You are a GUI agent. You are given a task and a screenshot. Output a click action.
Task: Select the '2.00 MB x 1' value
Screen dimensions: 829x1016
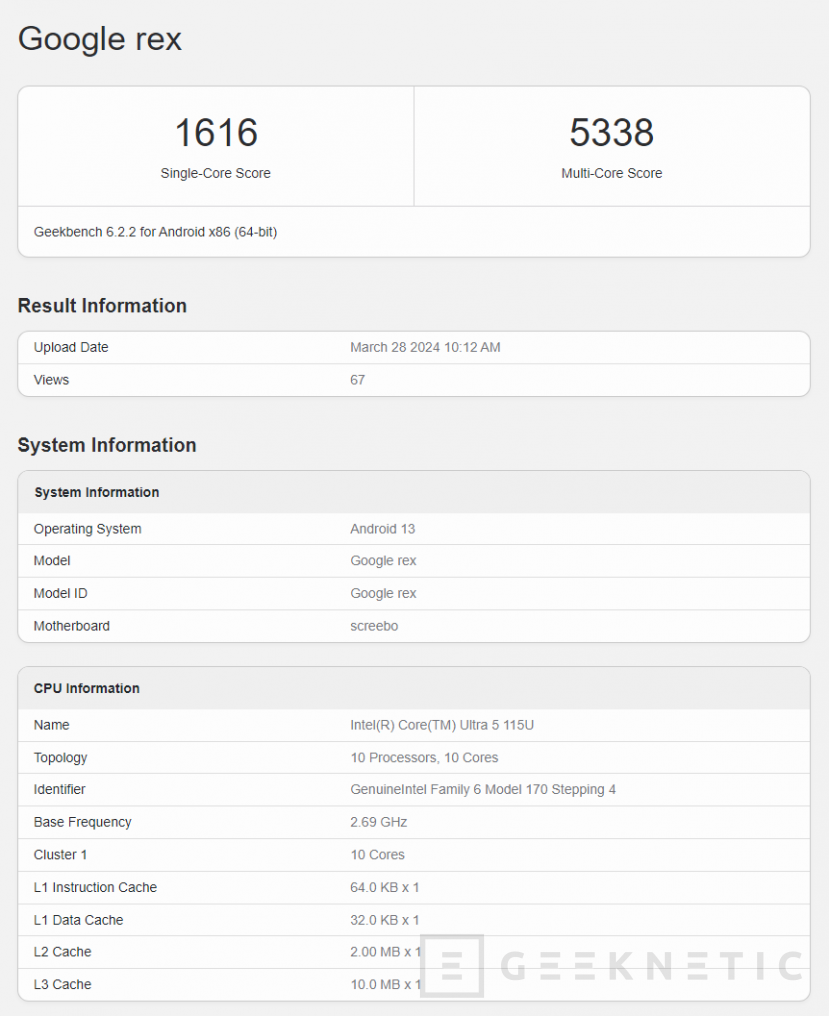click(x=386, y=952)
